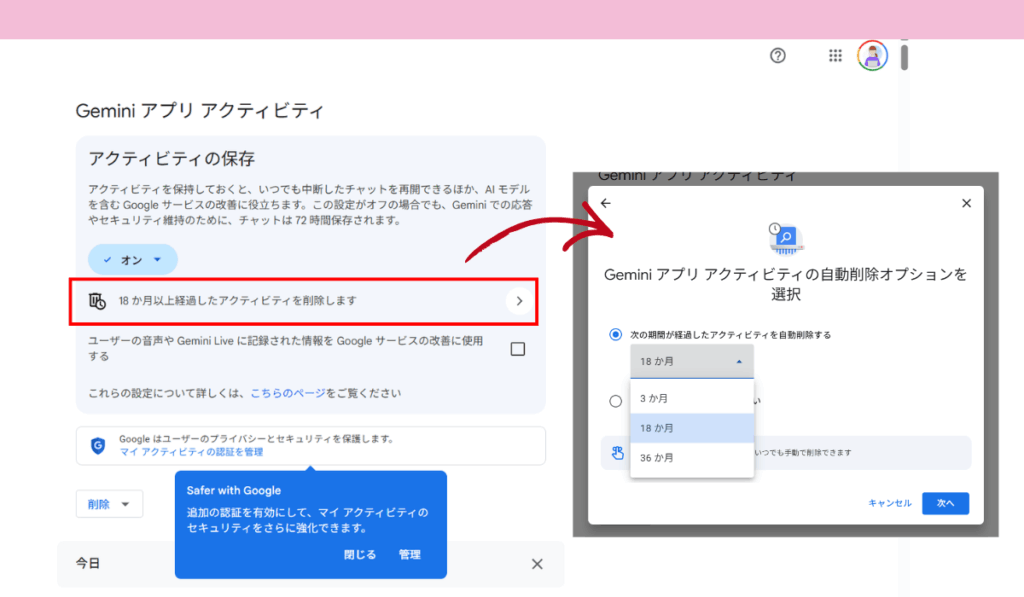Open the Help question mark icon
The image size is (1024, 597).
click(x=778, y=56)
